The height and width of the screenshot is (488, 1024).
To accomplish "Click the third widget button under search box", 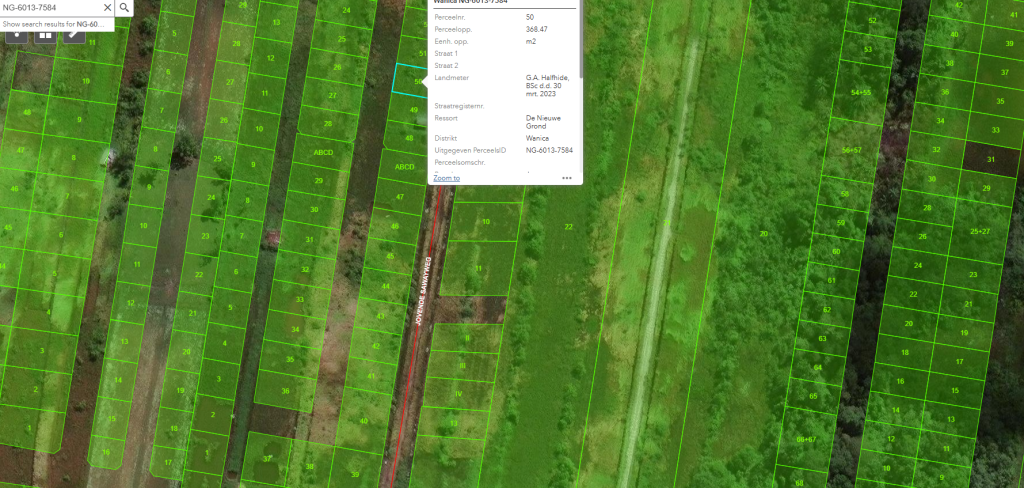I will pyautogui.click(x=73, y=34).
